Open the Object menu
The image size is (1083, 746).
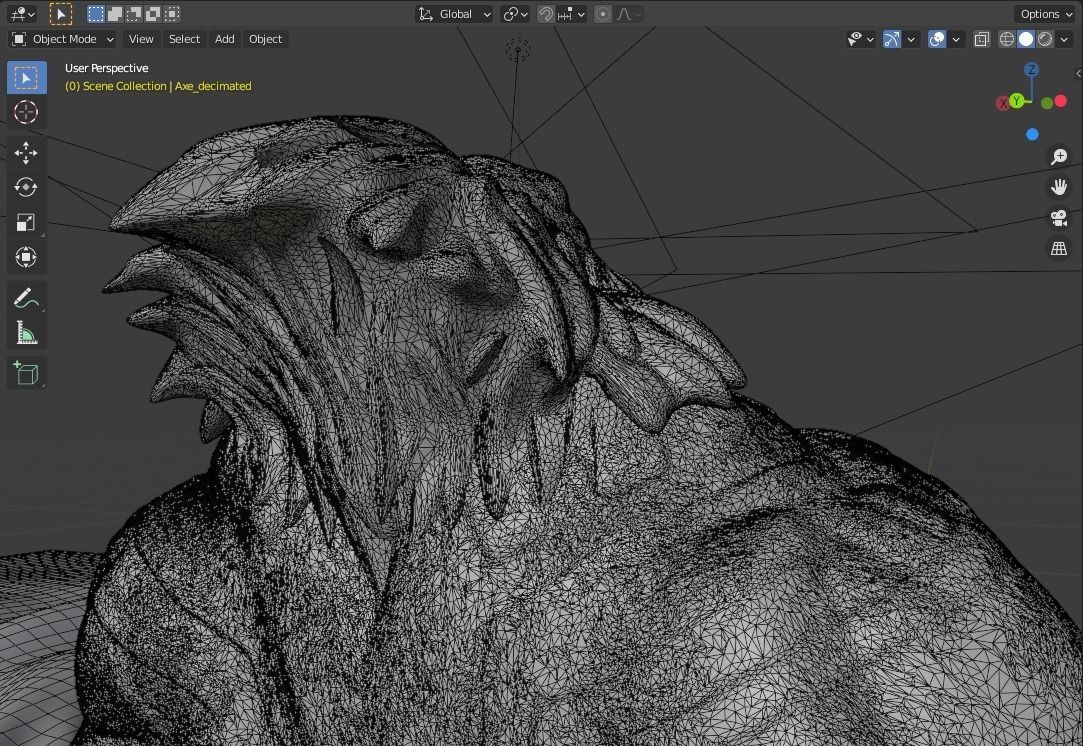tap(265, 39)
